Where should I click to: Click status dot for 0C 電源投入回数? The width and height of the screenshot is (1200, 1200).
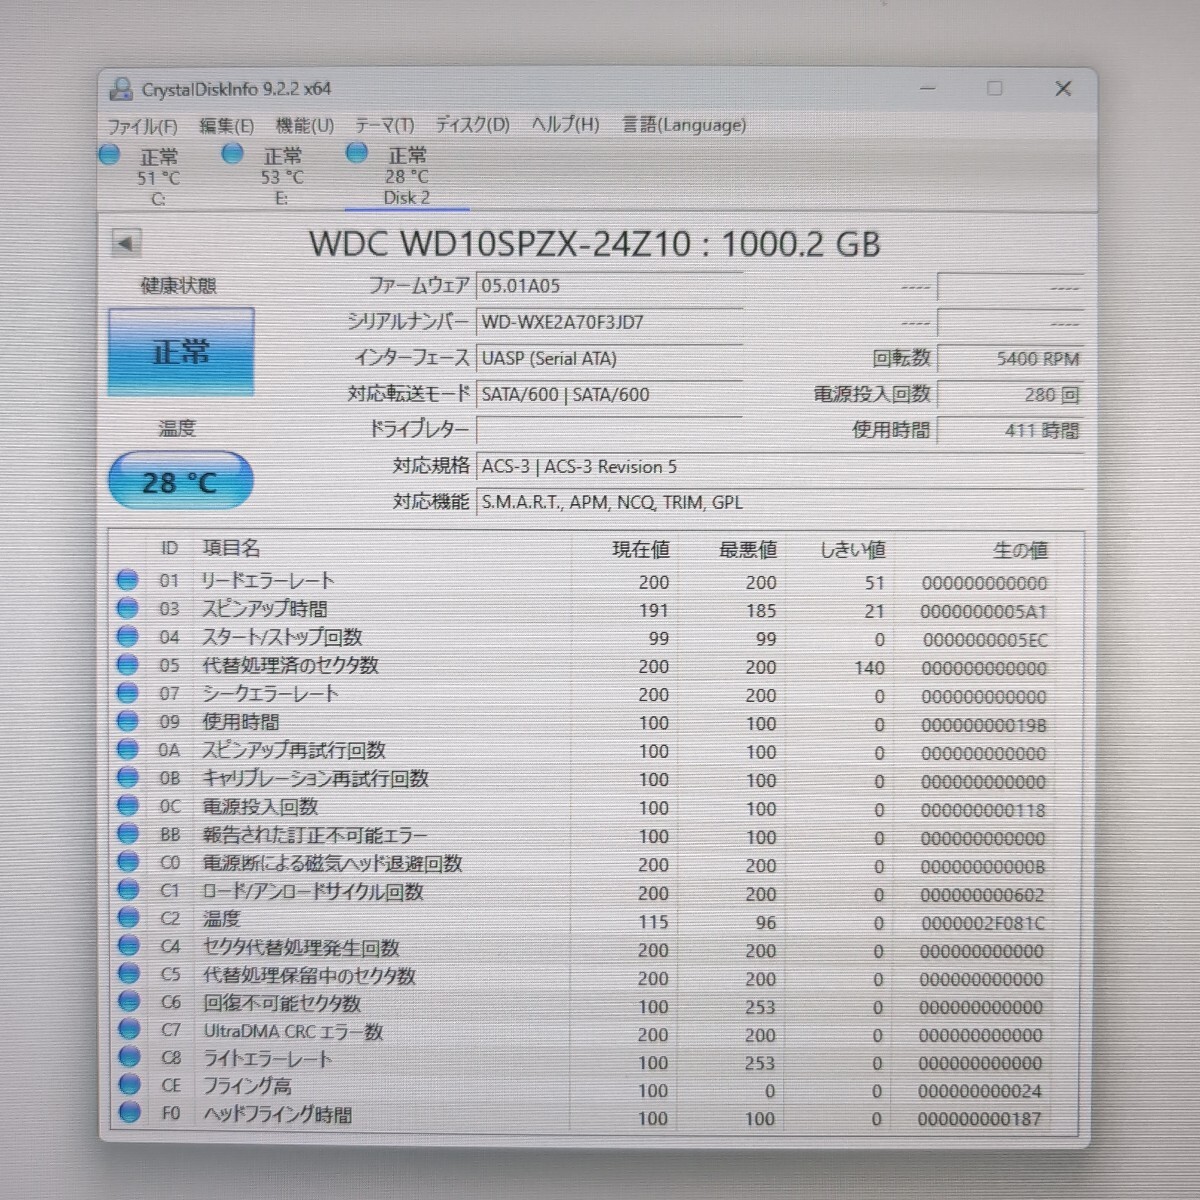coord(127,805)
